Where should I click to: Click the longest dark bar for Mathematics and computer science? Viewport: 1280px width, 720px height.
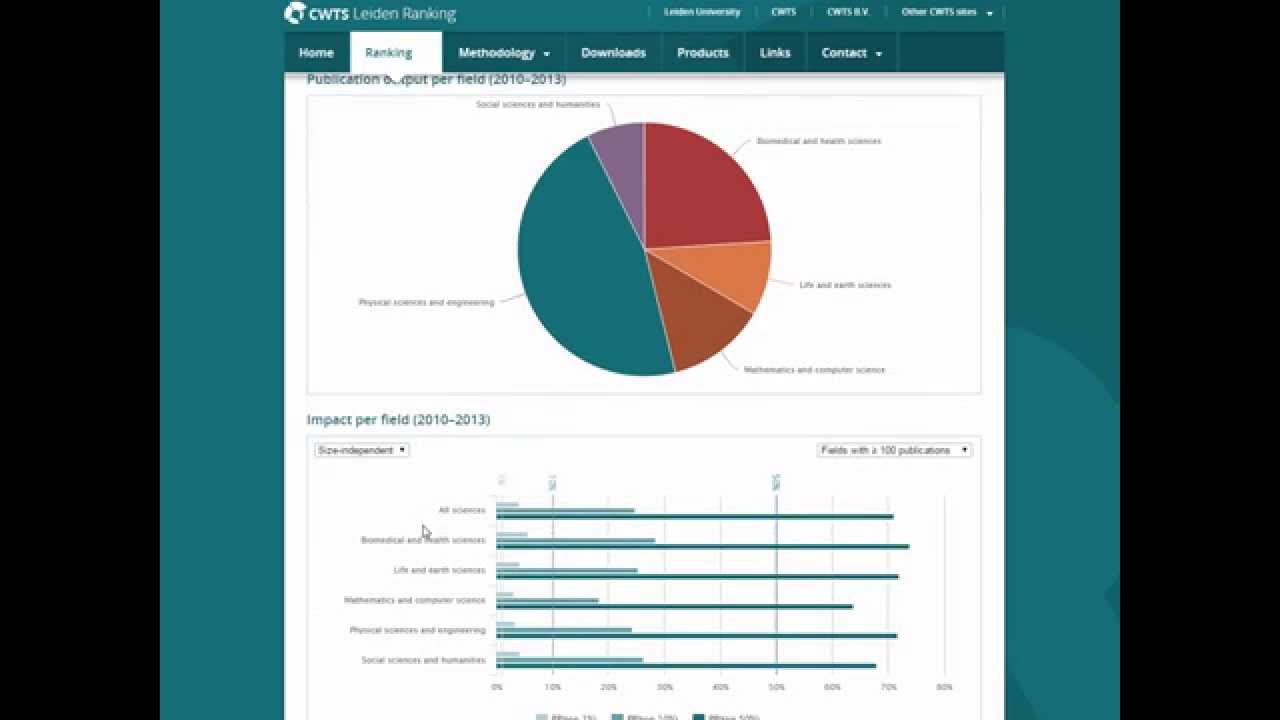tap(675, 606)
